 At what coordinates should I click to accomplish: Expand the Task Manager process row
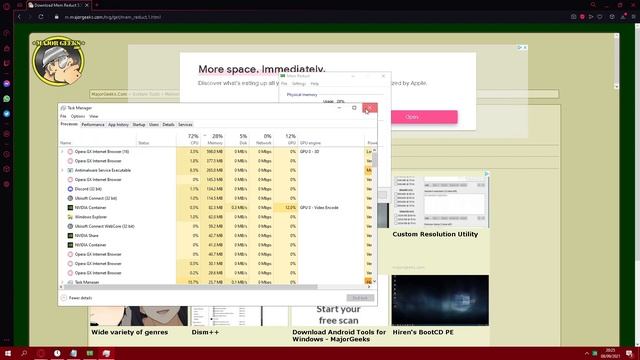[x=62, y=282]
